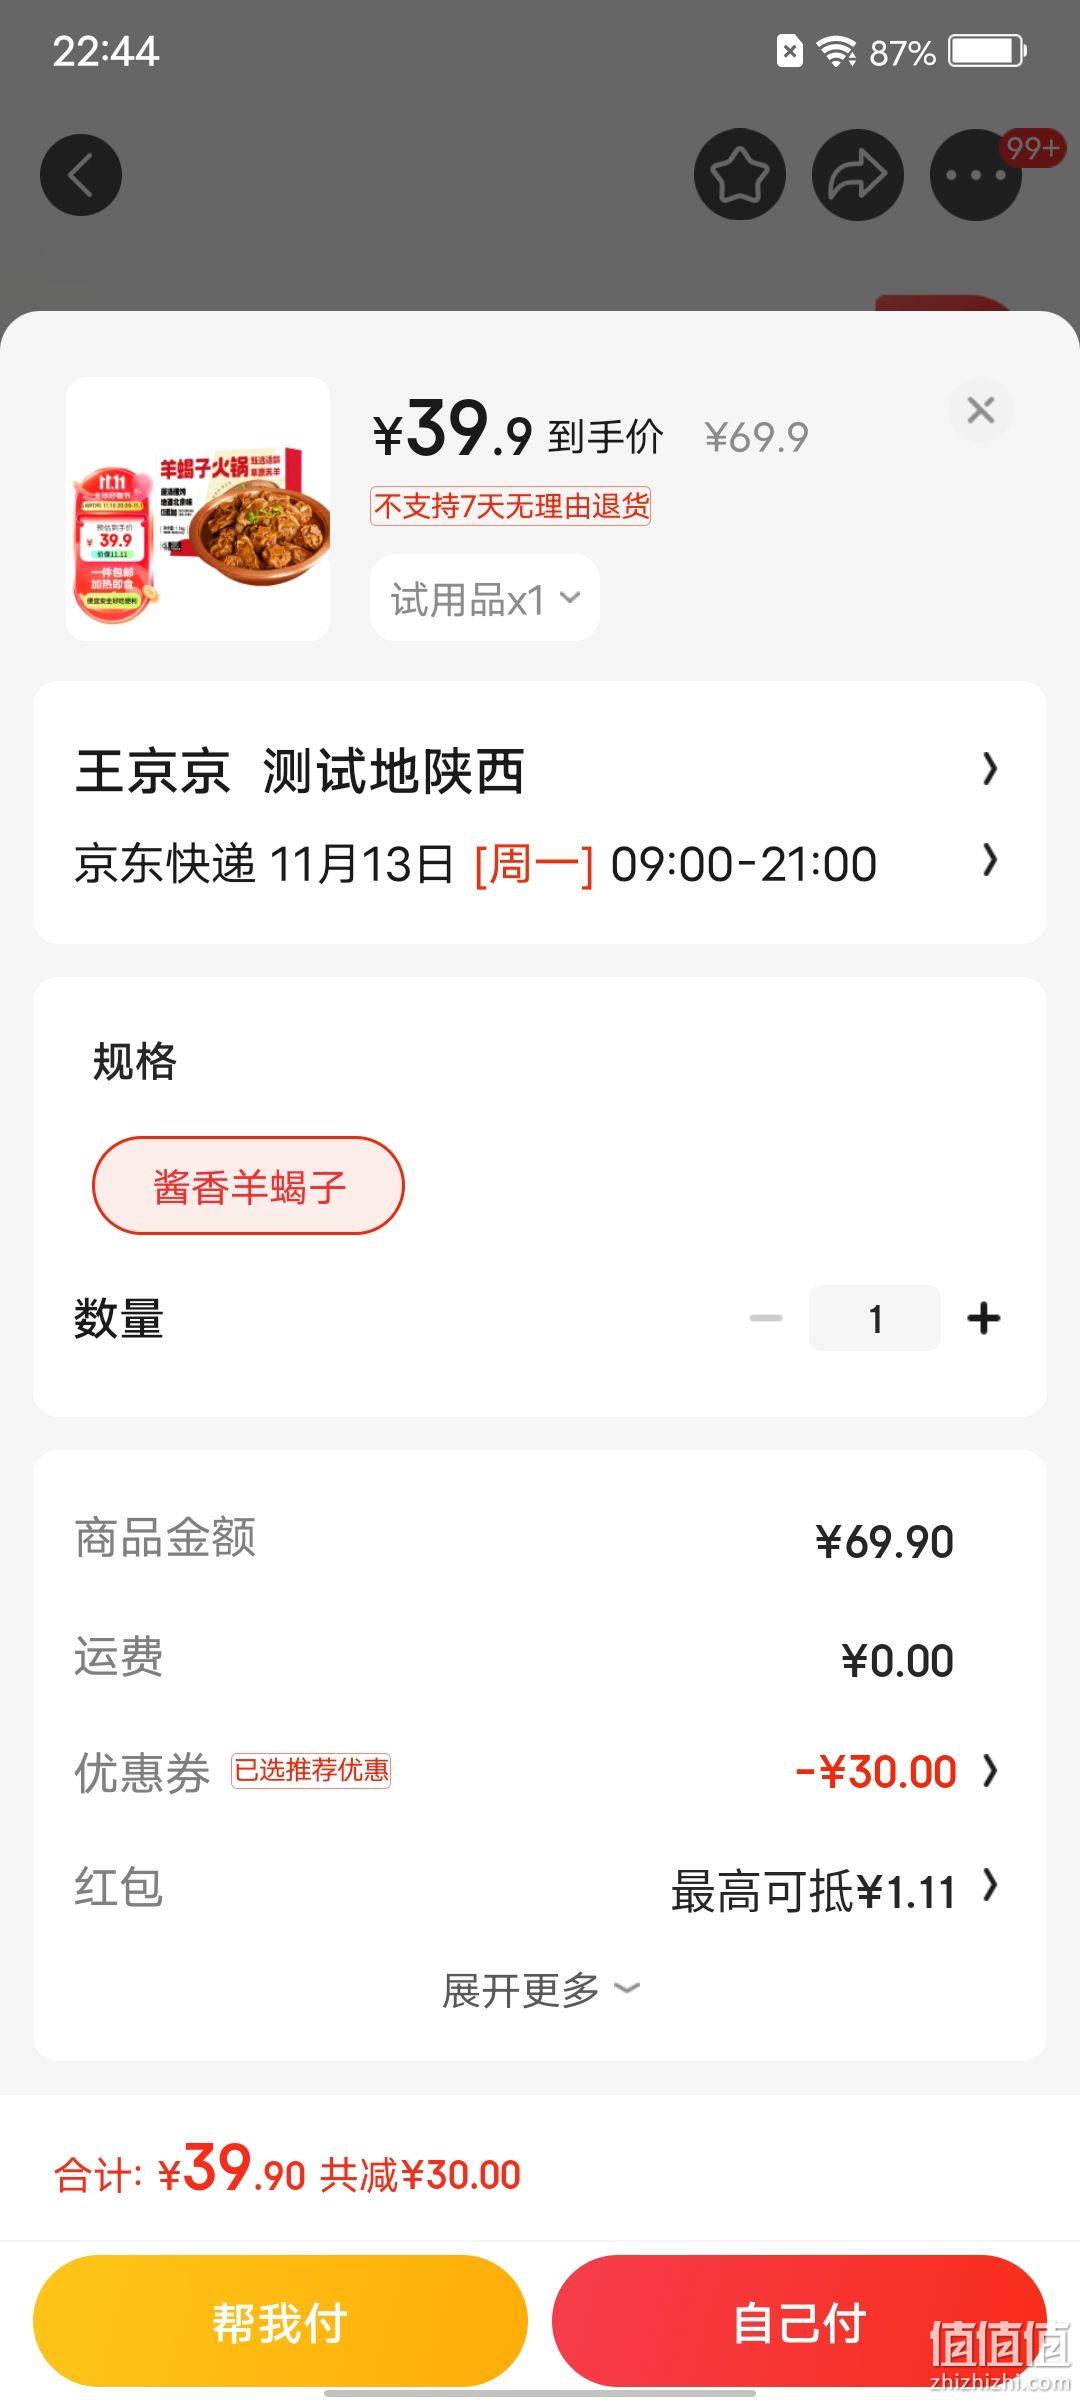The image size is (1080, 2400).
Task: Tap the back arrow icon
Action: tap(81, 175)
